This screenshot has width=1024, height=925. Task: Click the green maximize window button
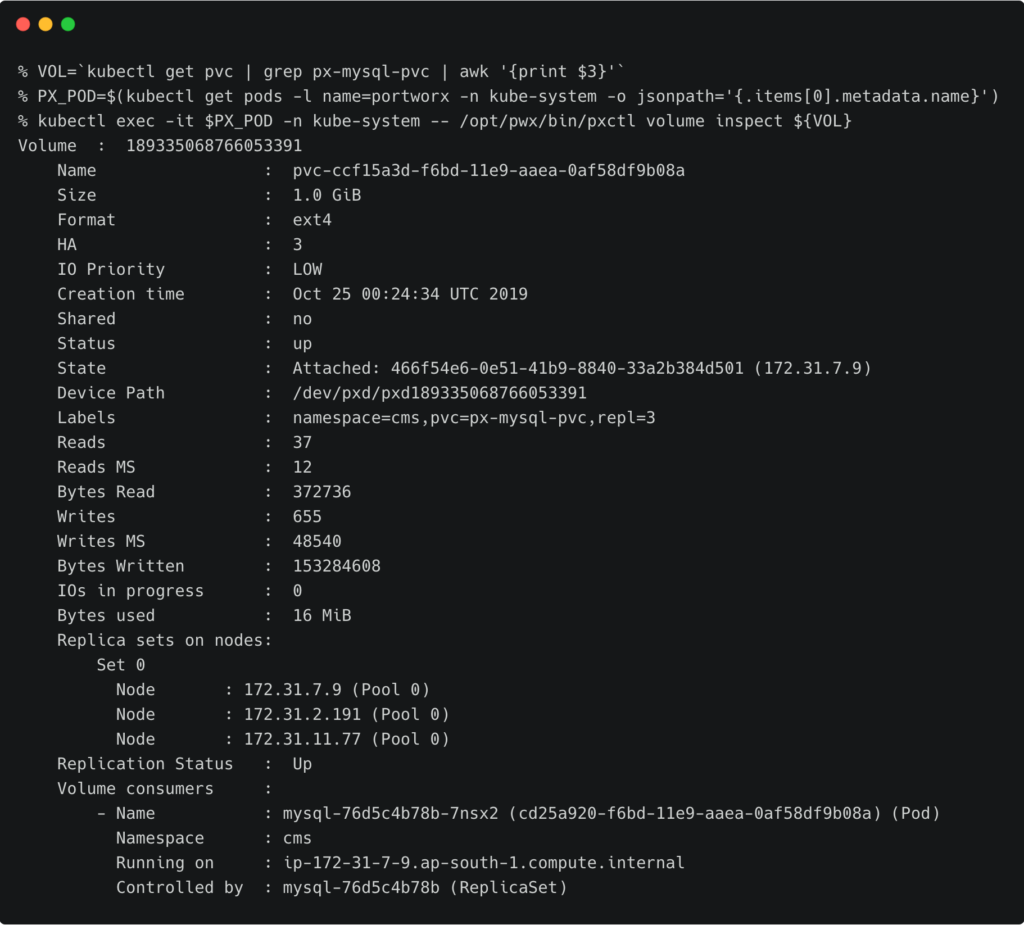pos(68,24)
